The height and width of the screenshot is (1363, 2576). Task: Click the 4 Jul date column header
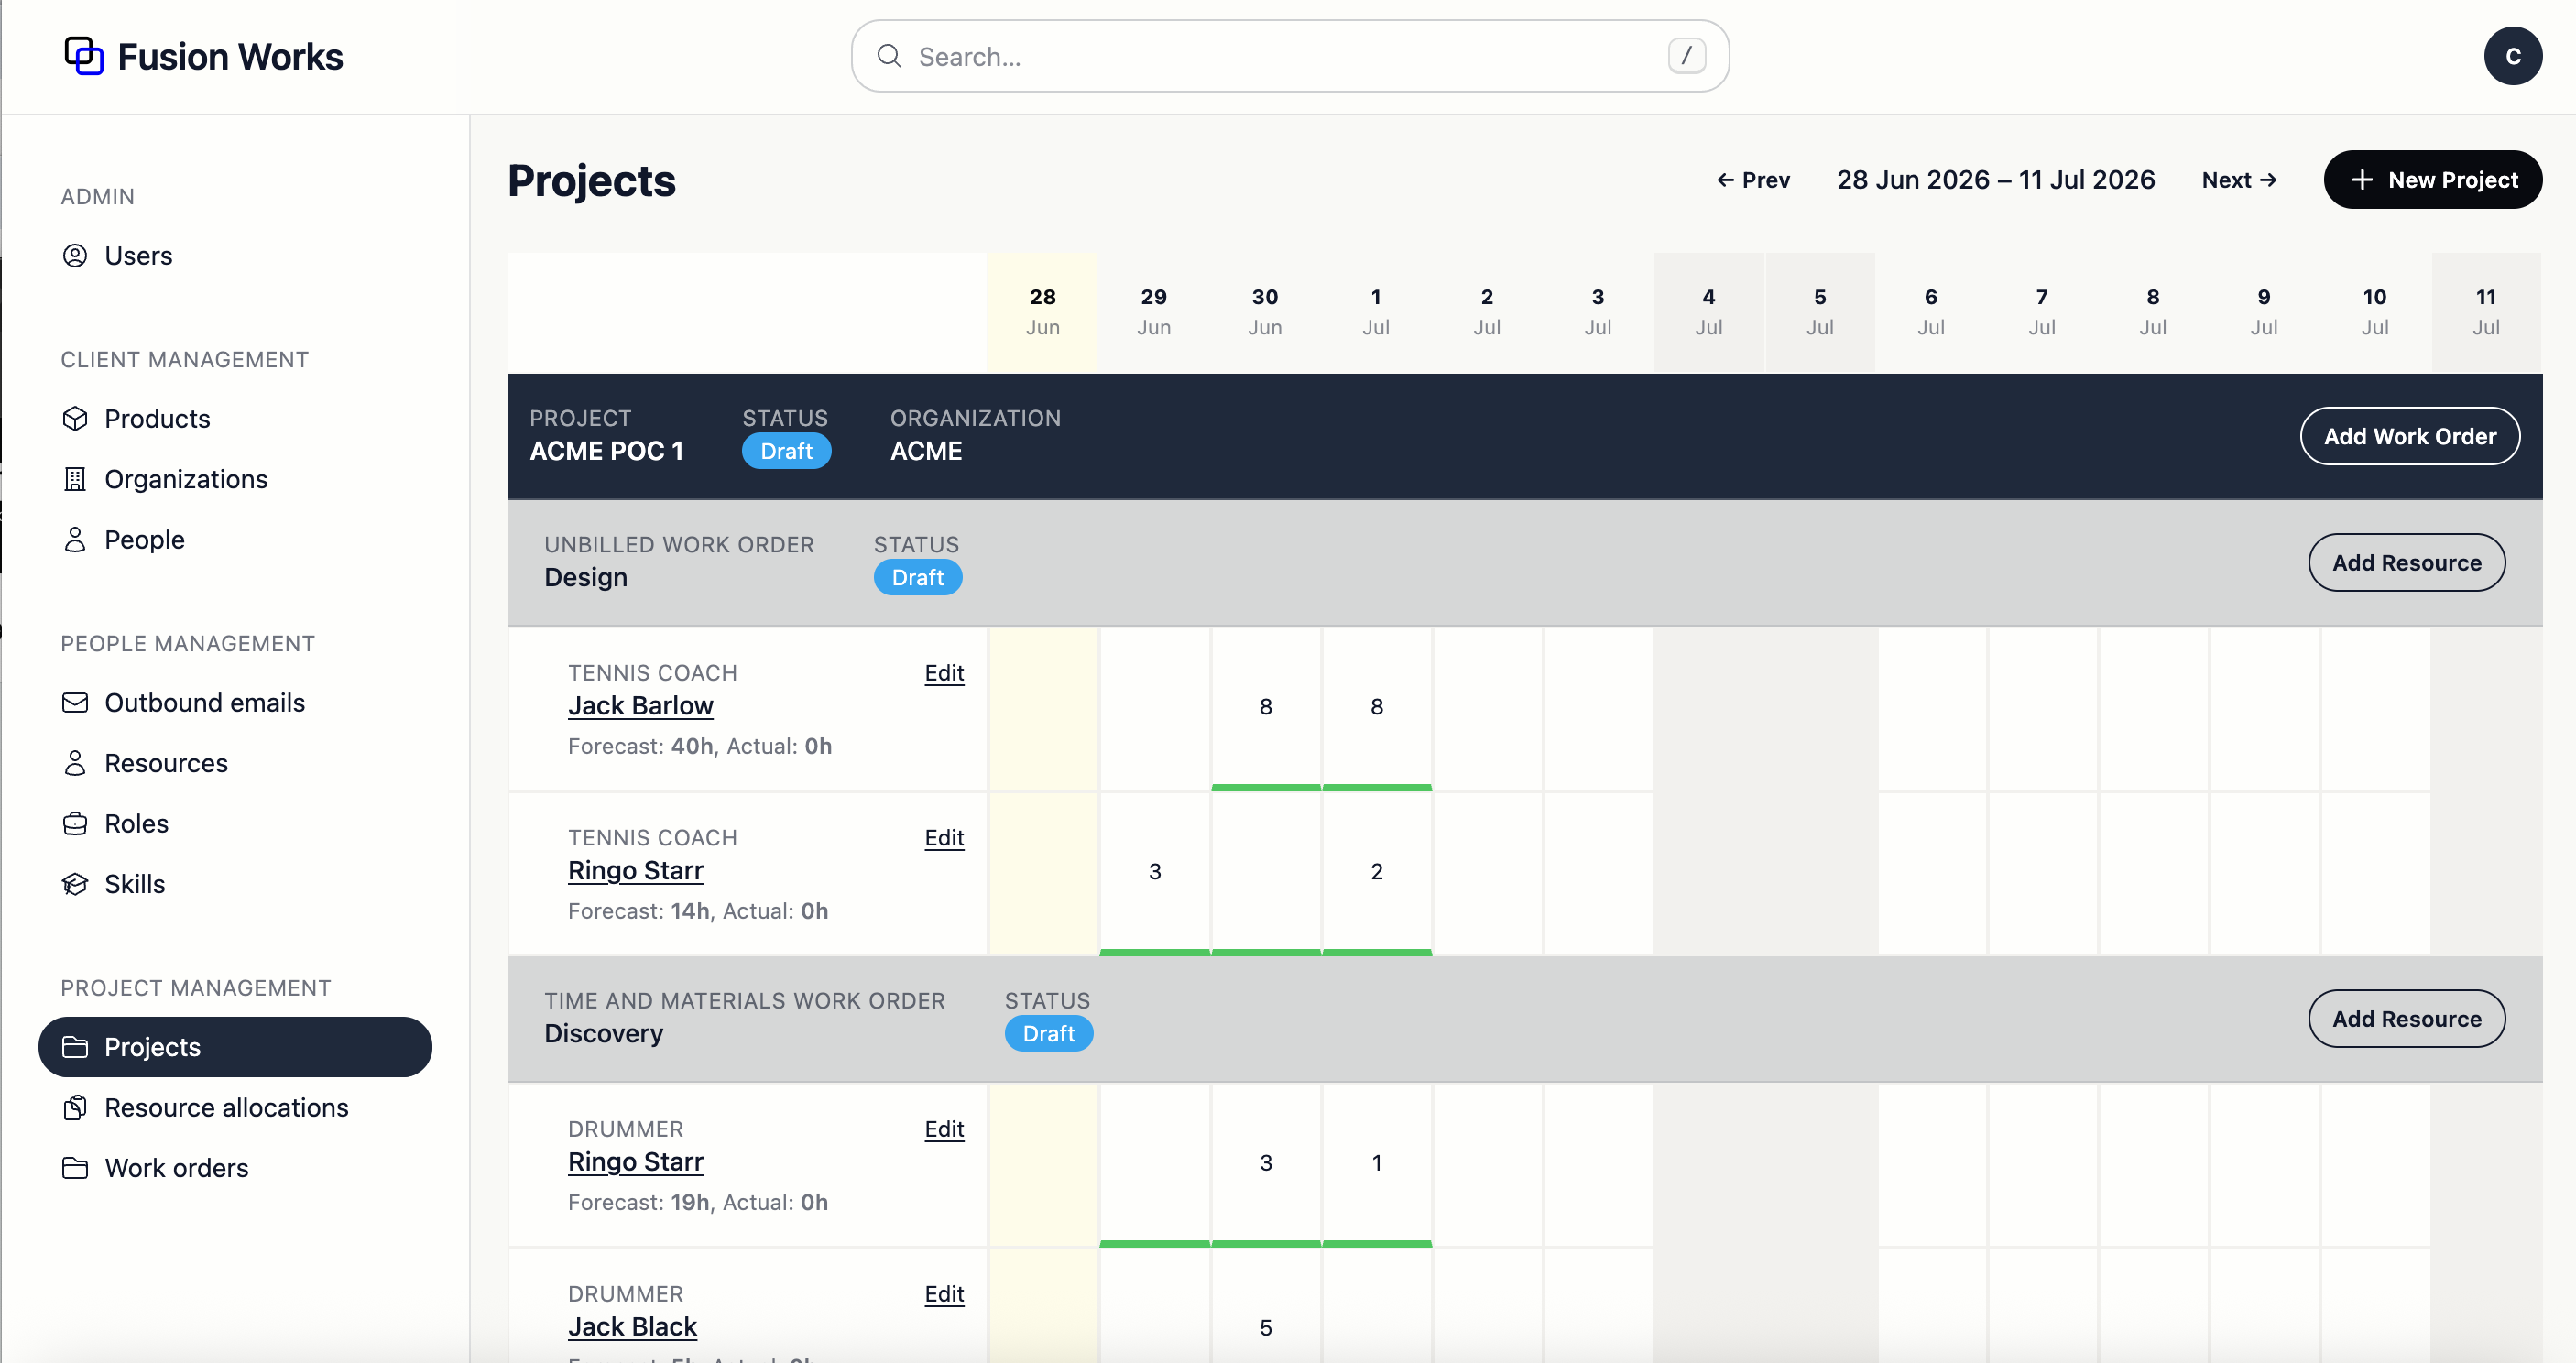click(x=1708, y=312)
